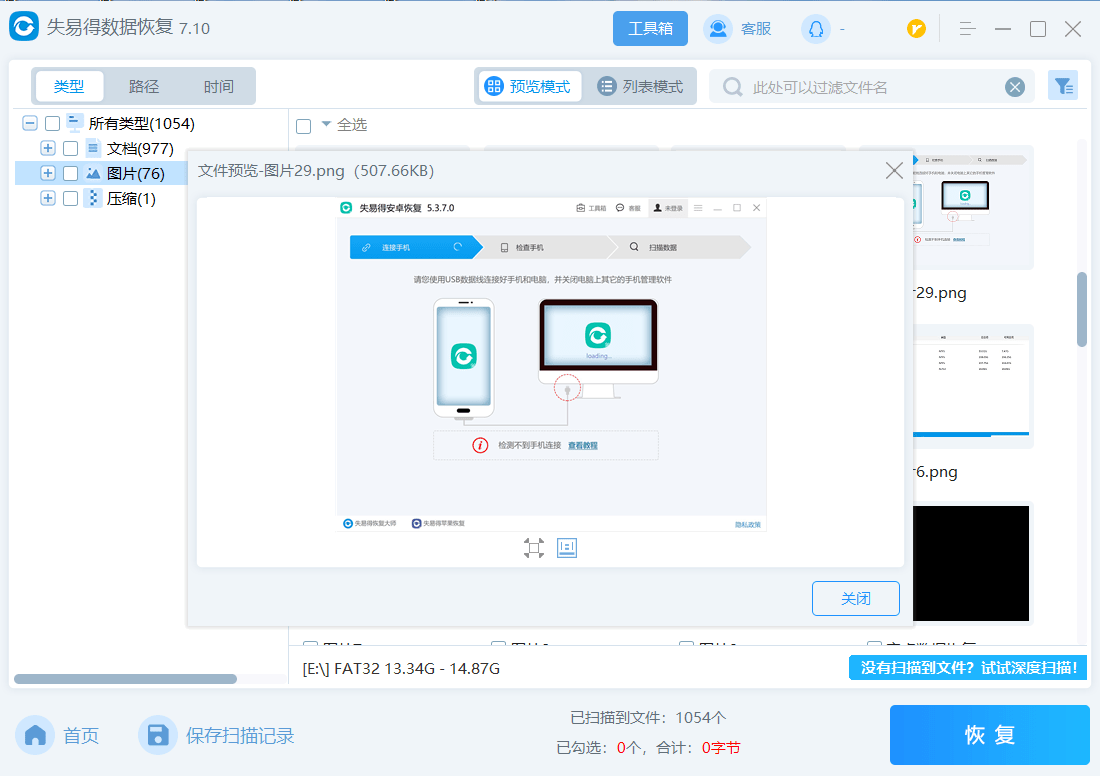Click the 已扫描到文件：1054个 status text

click(648, 718)
